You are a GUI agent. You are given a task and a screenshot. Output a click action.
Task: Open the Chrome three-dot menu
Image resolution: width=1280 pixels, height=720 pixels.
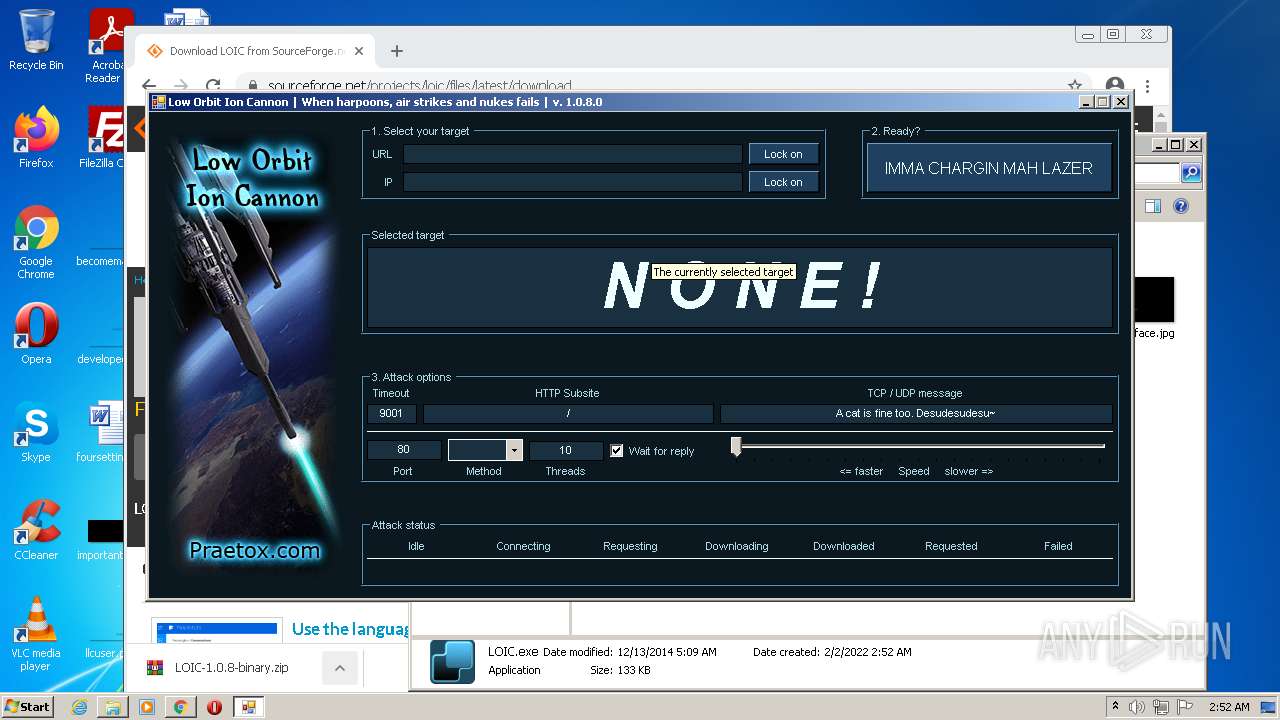coord(1148,86)
